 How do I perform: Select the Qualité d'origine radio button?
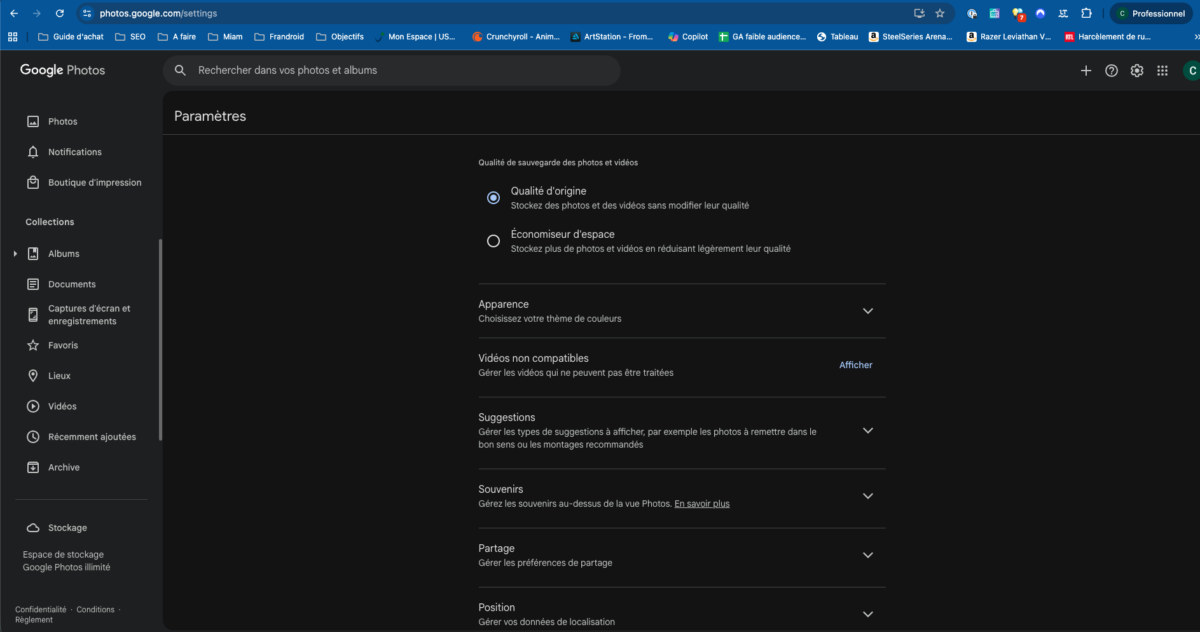pos(493,198)
